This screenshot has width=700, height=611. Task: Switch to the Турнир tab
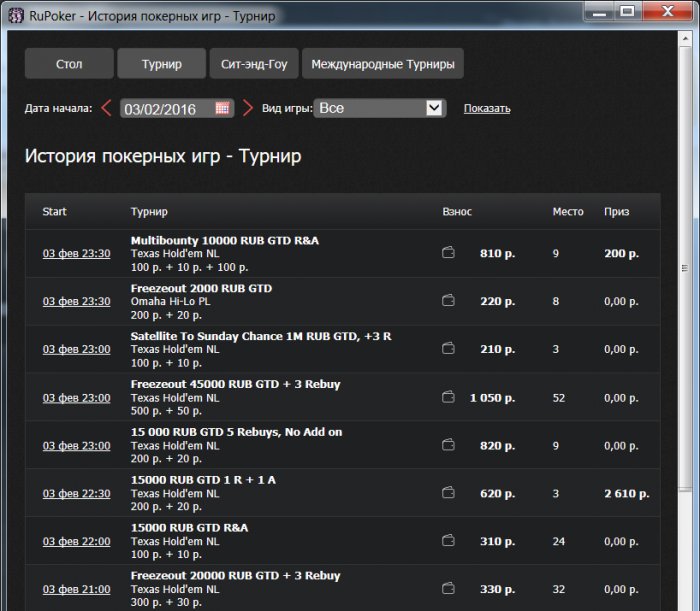162,64
